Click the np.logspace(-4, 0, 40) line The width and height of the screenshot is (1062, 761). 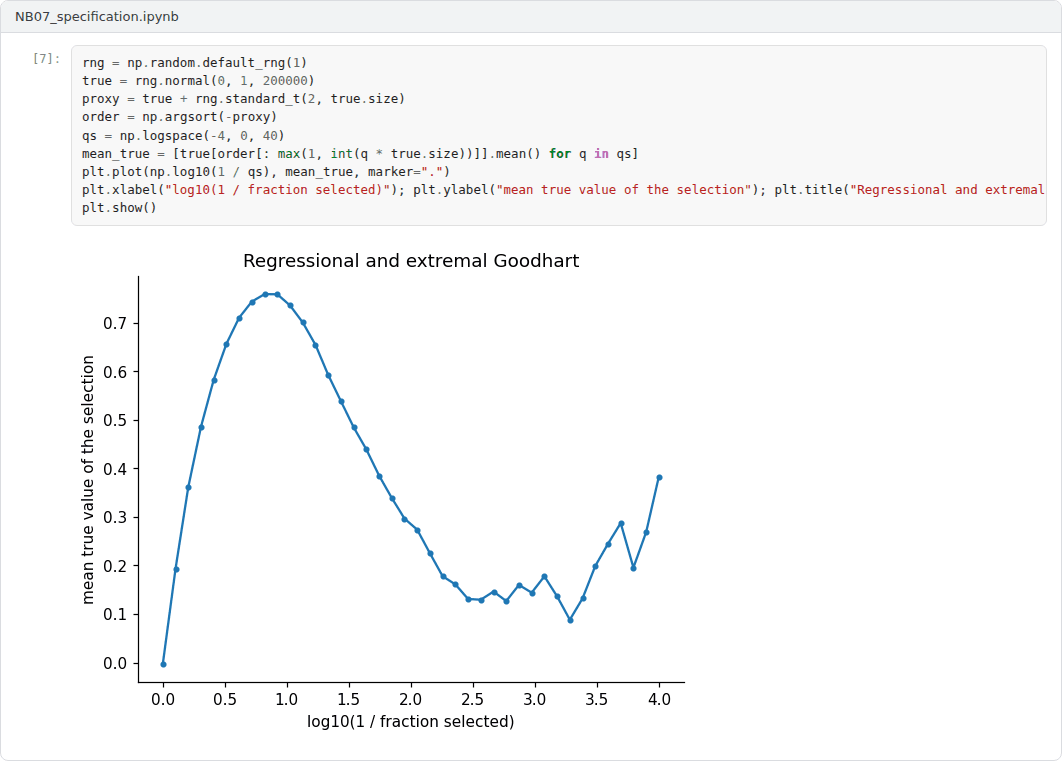coord(183,135)
